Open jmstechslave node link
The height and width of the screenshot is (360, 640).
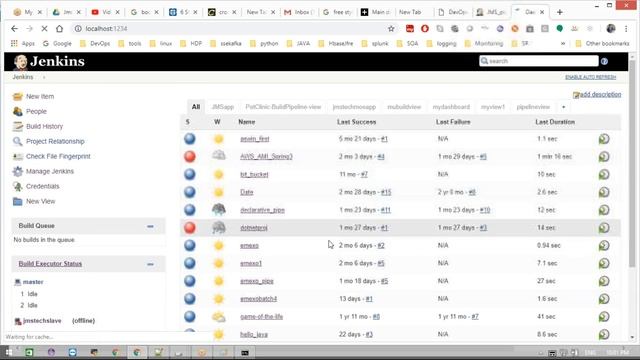pyautogui.click(x=42, y=321)
